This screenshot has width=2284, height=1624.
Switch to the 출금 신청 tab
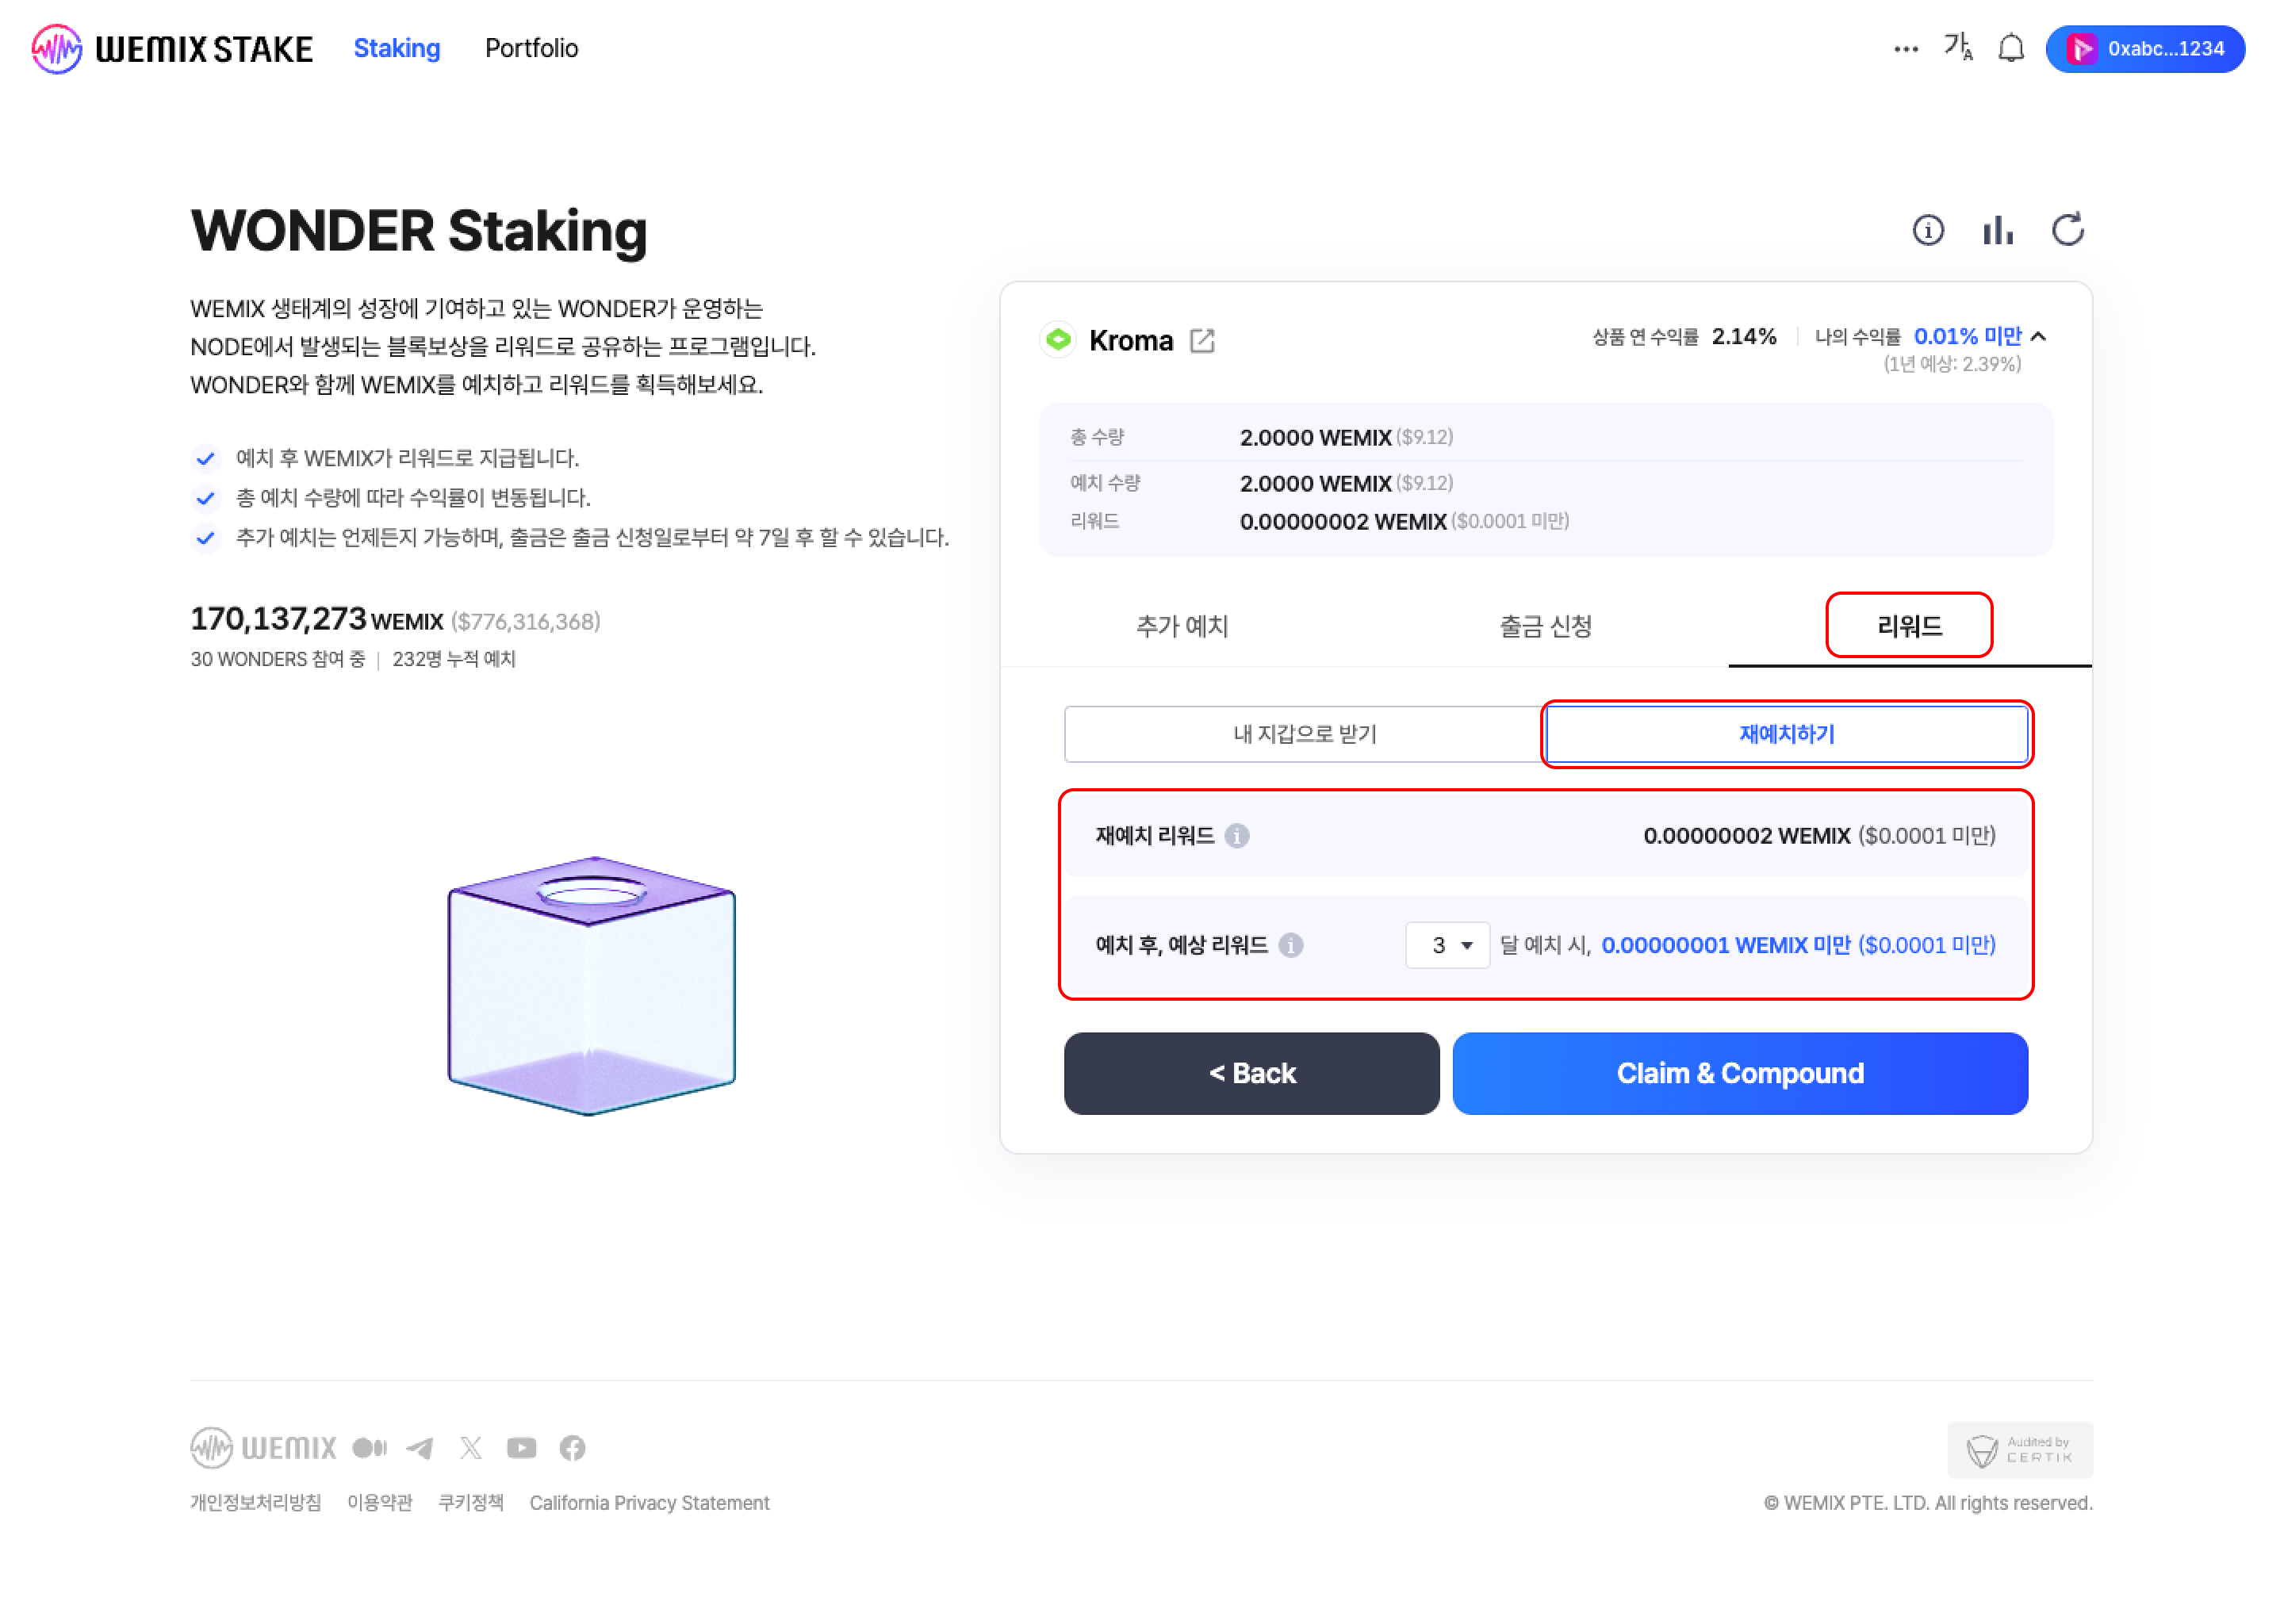point(1545,626)
